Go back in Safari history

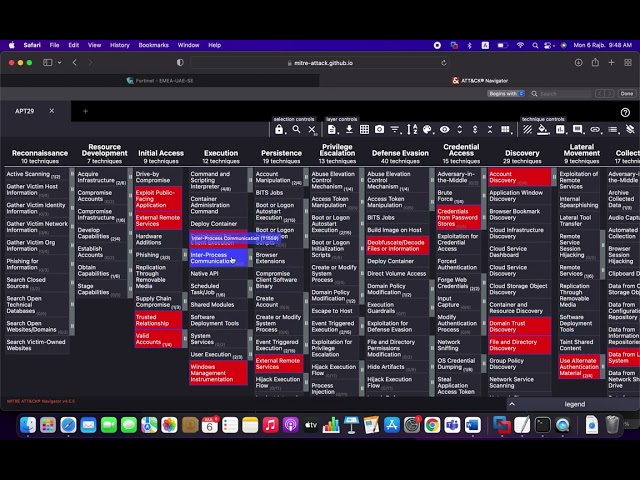[74, 62]
